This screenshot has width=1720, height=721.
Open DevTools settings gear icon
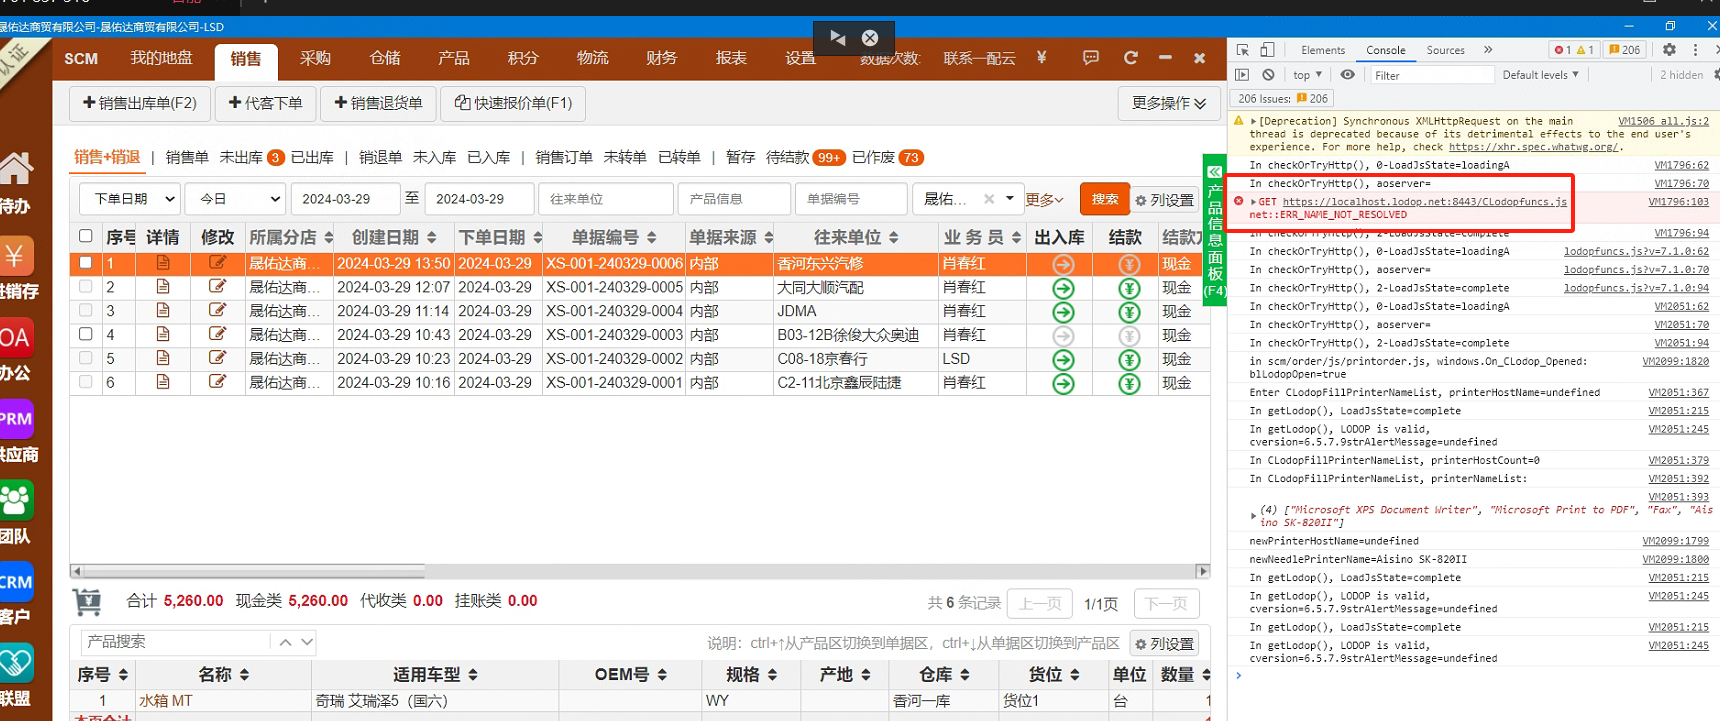1669,49
